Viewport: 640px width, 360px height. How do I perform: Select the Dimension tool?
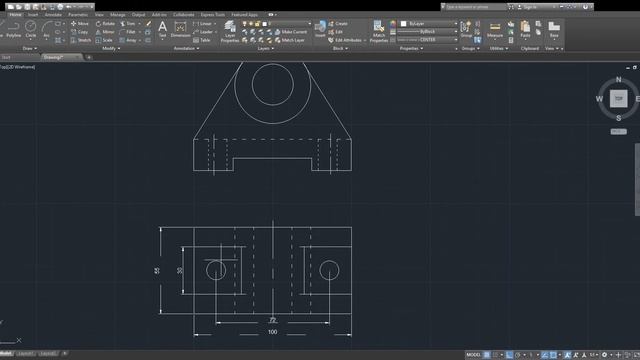coord(180,29)
